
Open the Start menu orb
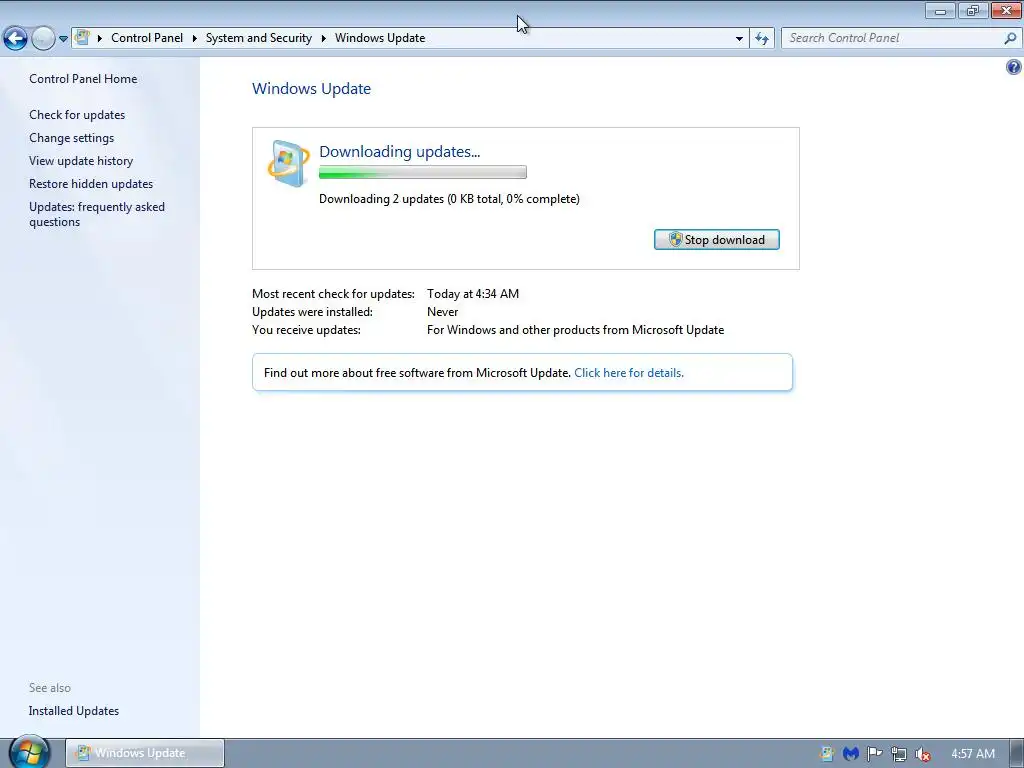29,752
